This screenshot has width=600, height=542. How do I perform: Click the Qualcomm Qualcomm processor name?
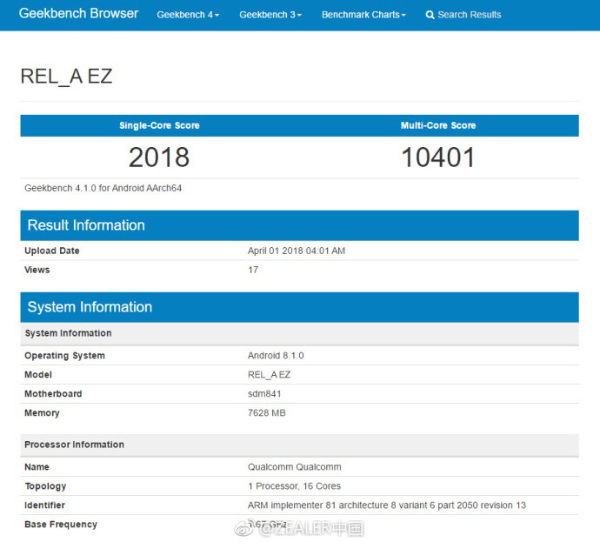(293, 467)
